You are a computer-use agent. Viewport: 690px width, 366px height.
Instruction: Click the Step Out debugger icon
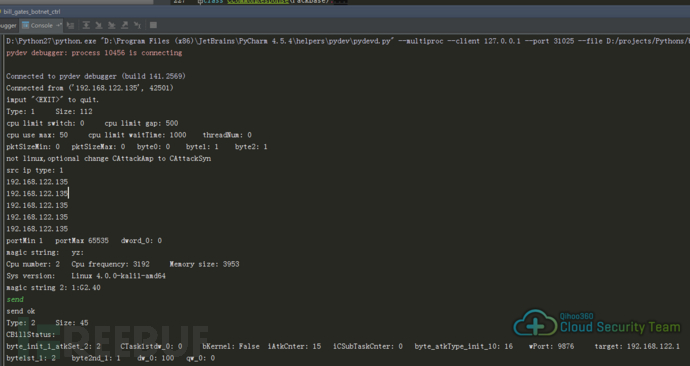pyautogui.click(x=125, y=25)
